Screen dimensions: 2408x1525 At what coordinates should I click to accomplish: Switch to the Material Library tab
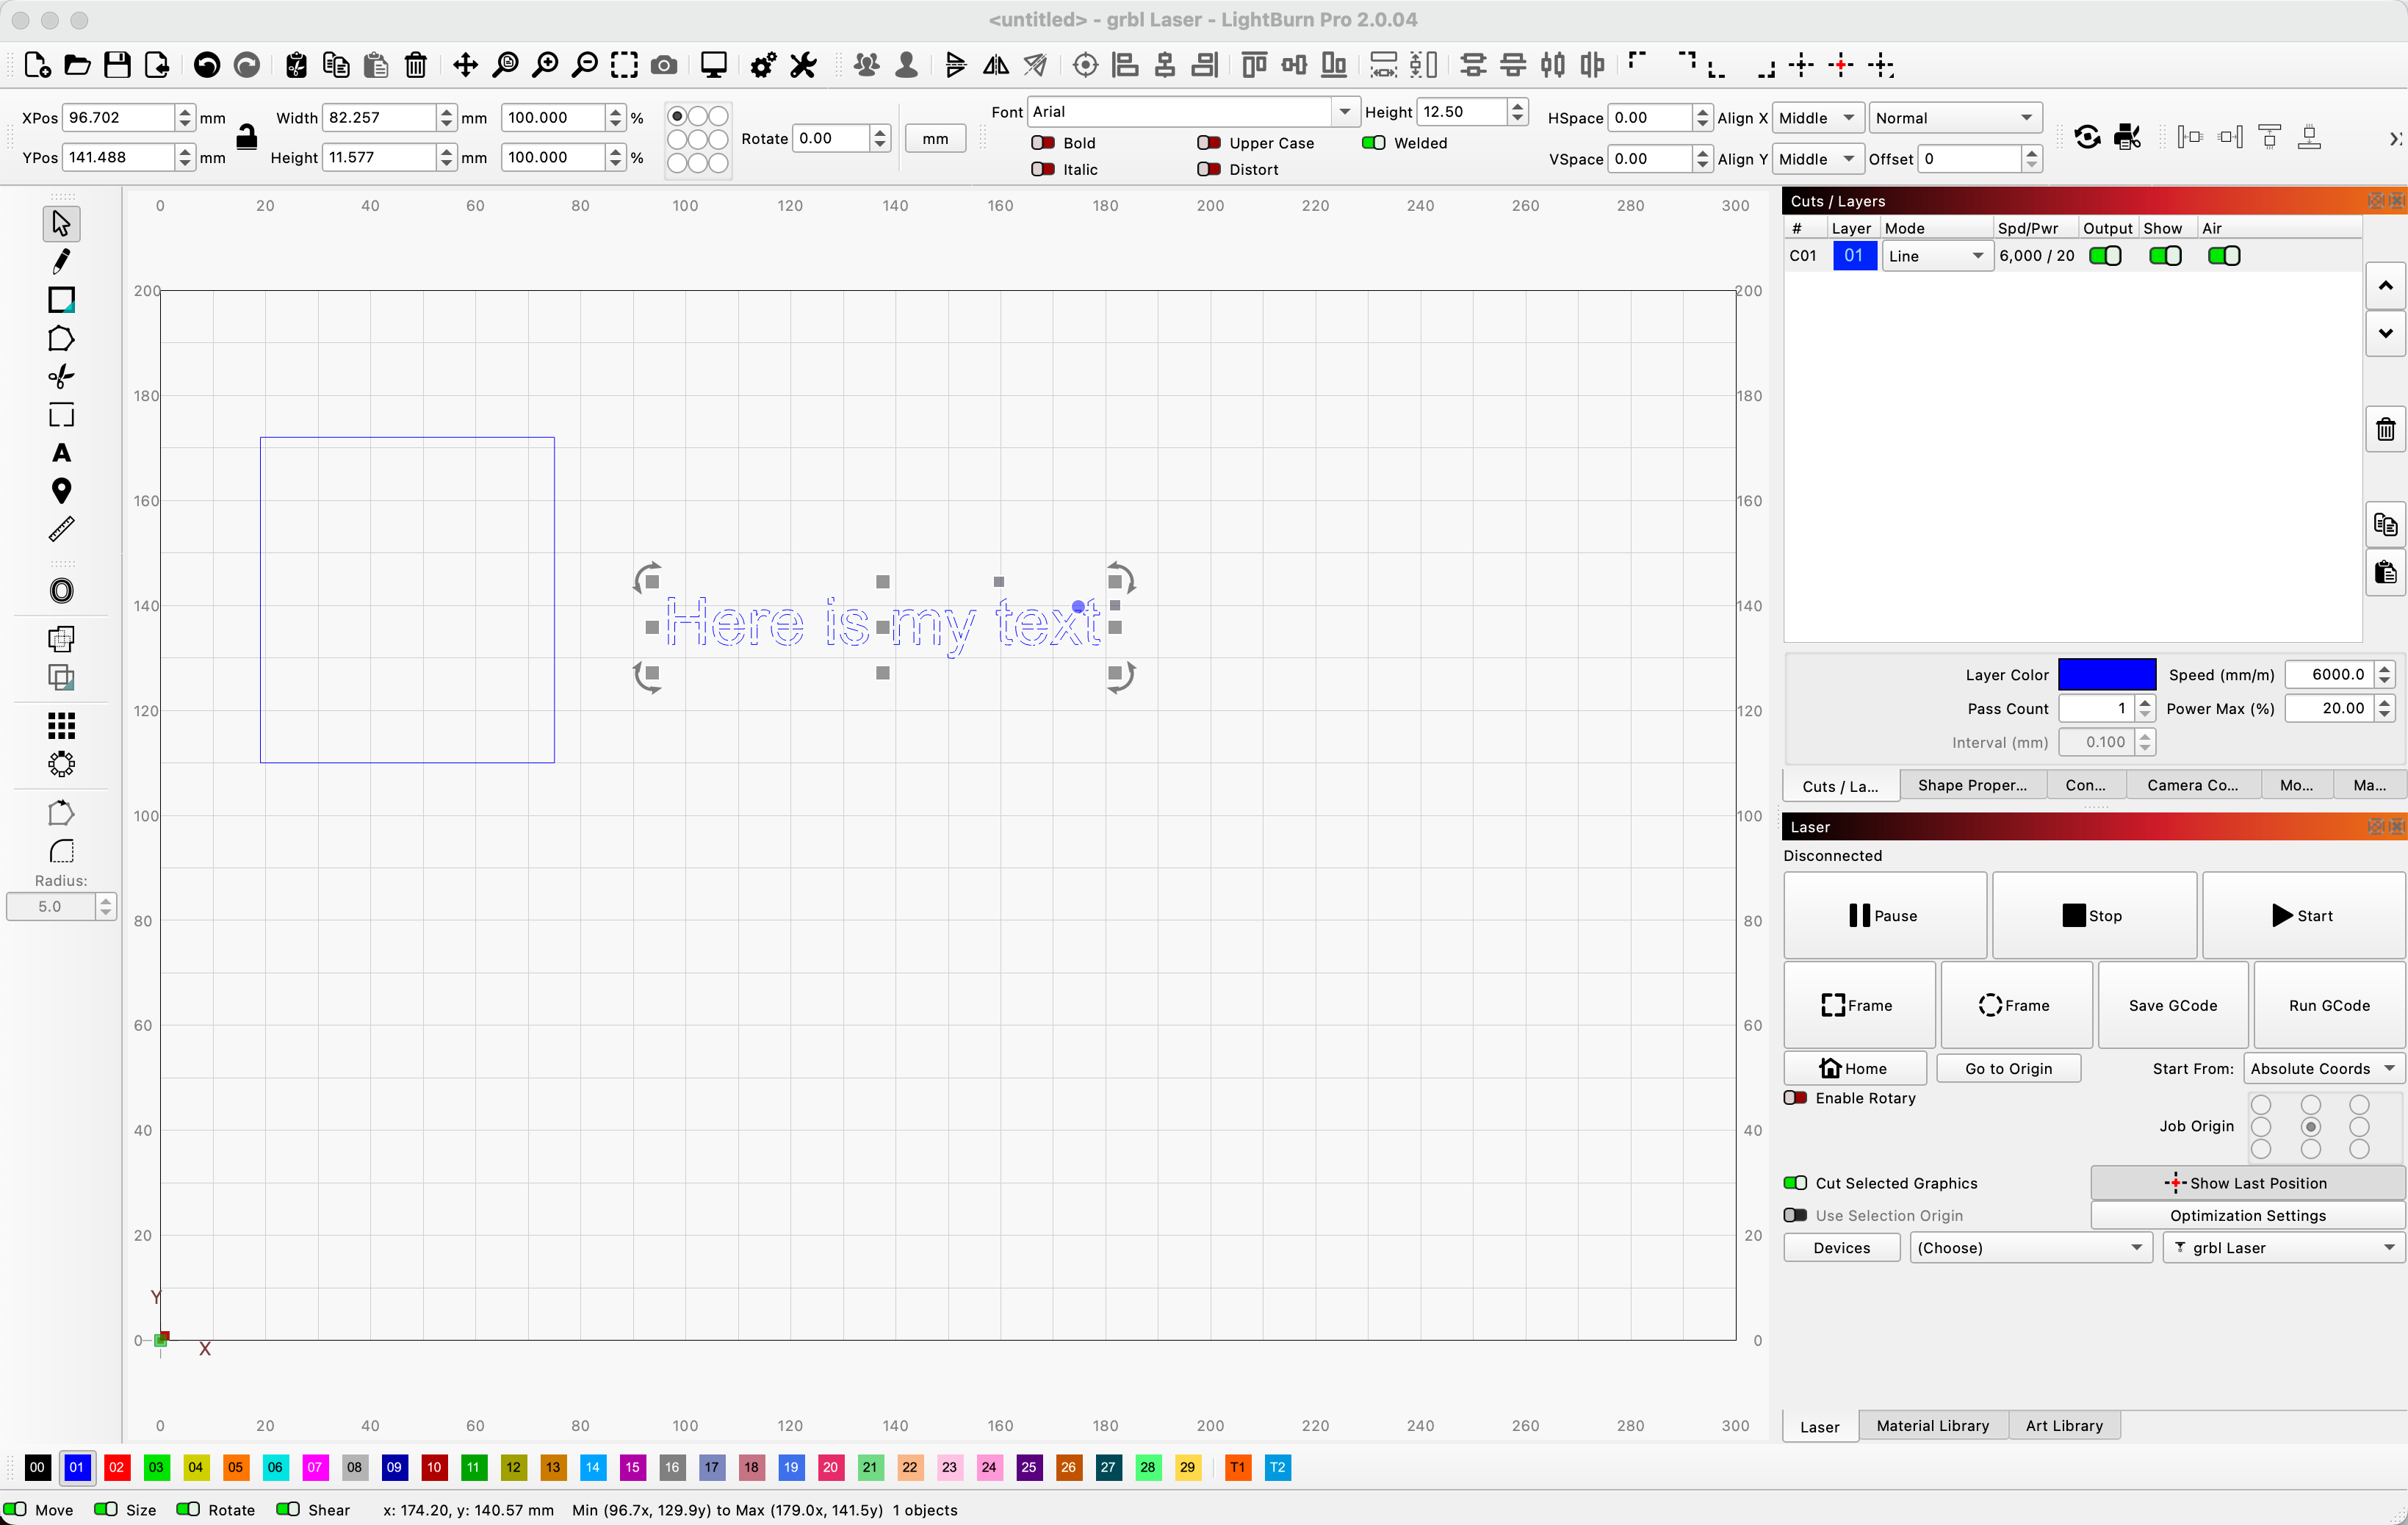click(x=1932, y=1426)
